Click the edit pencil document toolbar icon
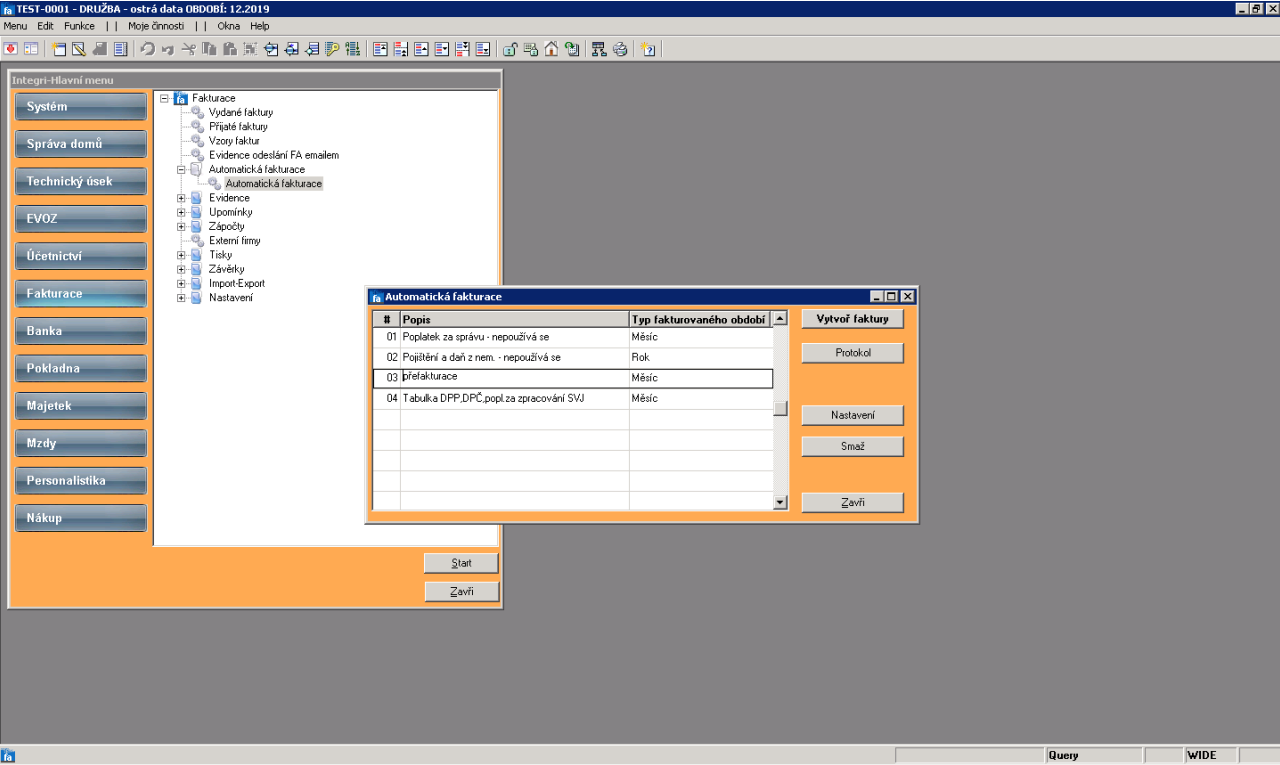The width and height of the screenshot is (1280, 765). click(x=79, y=48)
